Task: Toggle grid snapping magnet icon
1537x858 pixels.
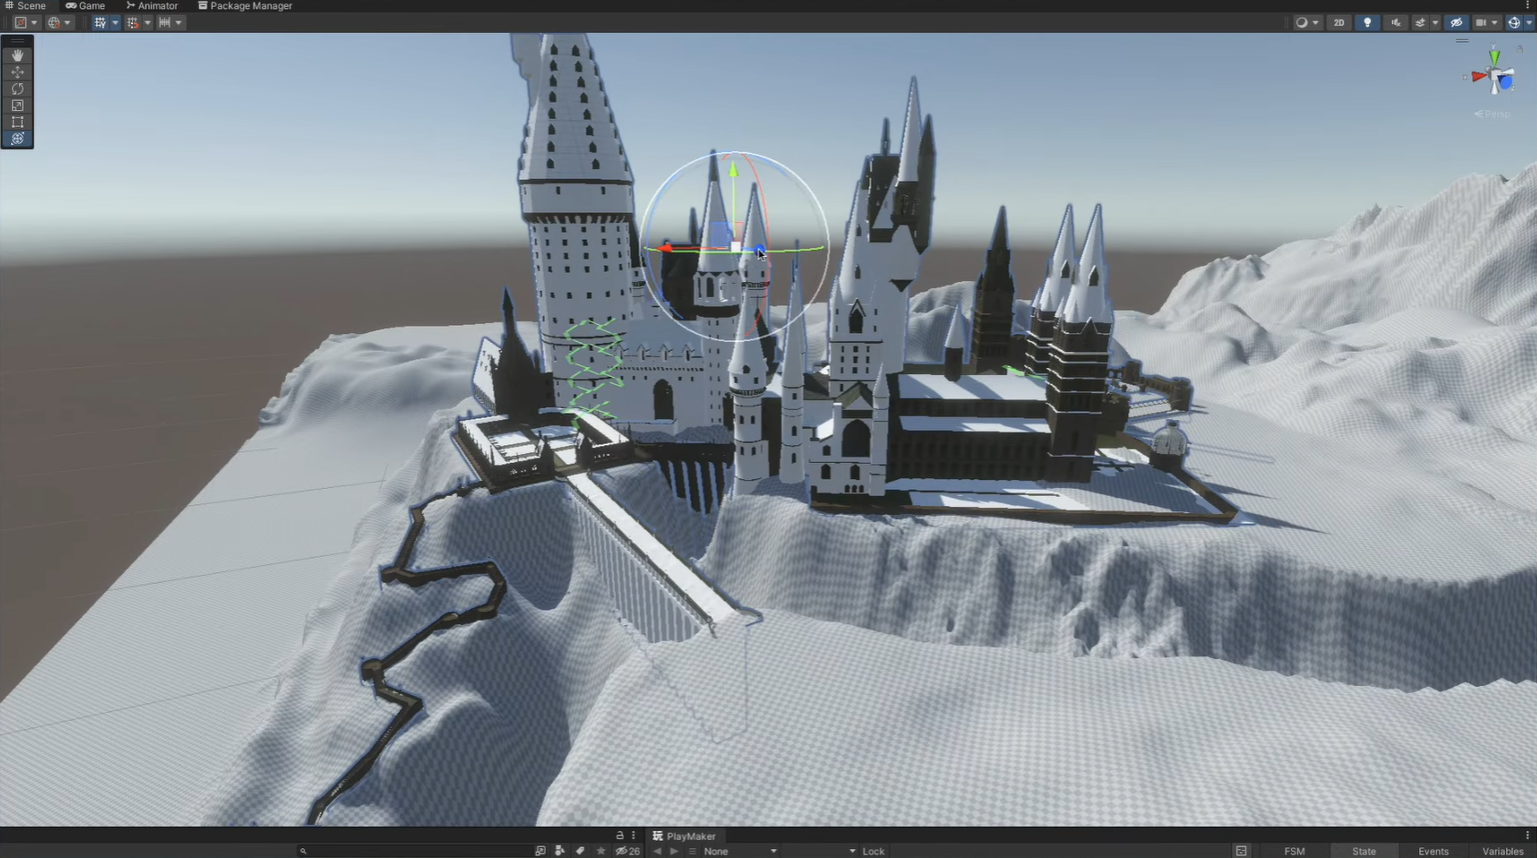Action: click(x=132, y=23)
